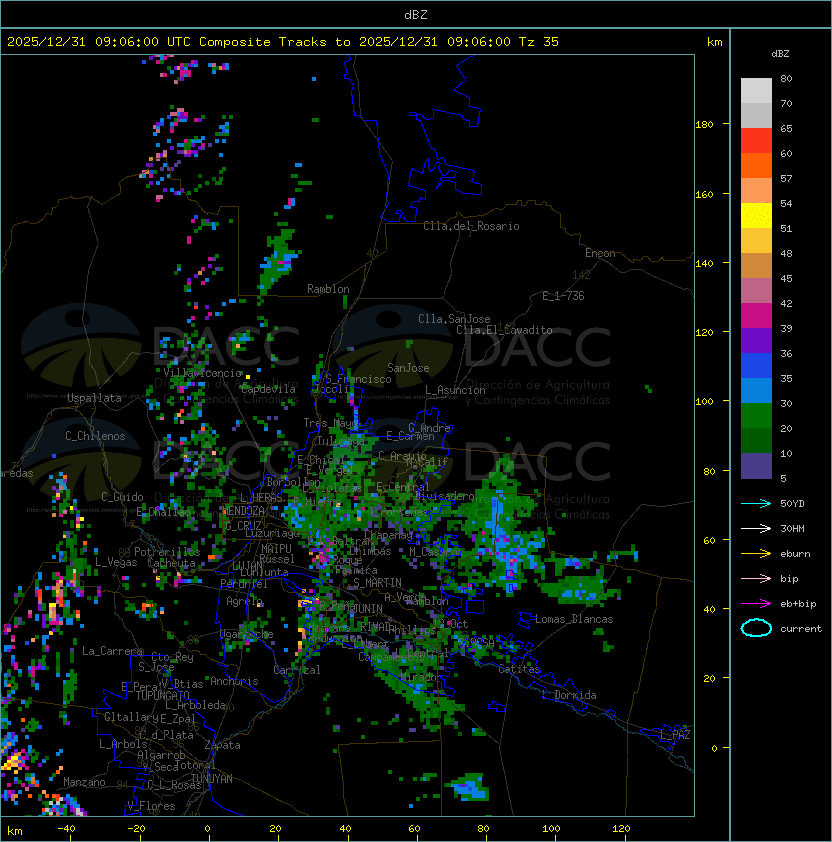Select the dark orange 57-60 dBZ swatch
The image size is (832, 842).
[x=756, y=165]
